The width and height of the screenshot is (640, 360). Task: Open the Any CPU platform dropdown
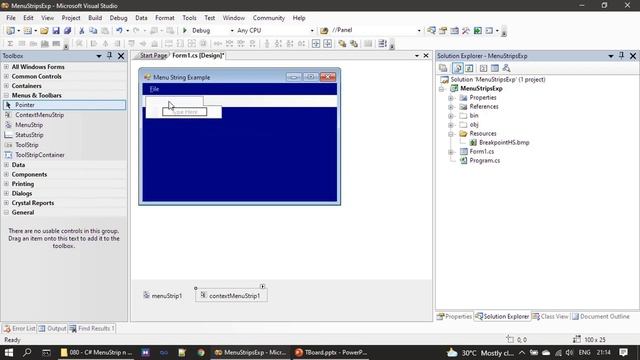[x=312, y=31]
